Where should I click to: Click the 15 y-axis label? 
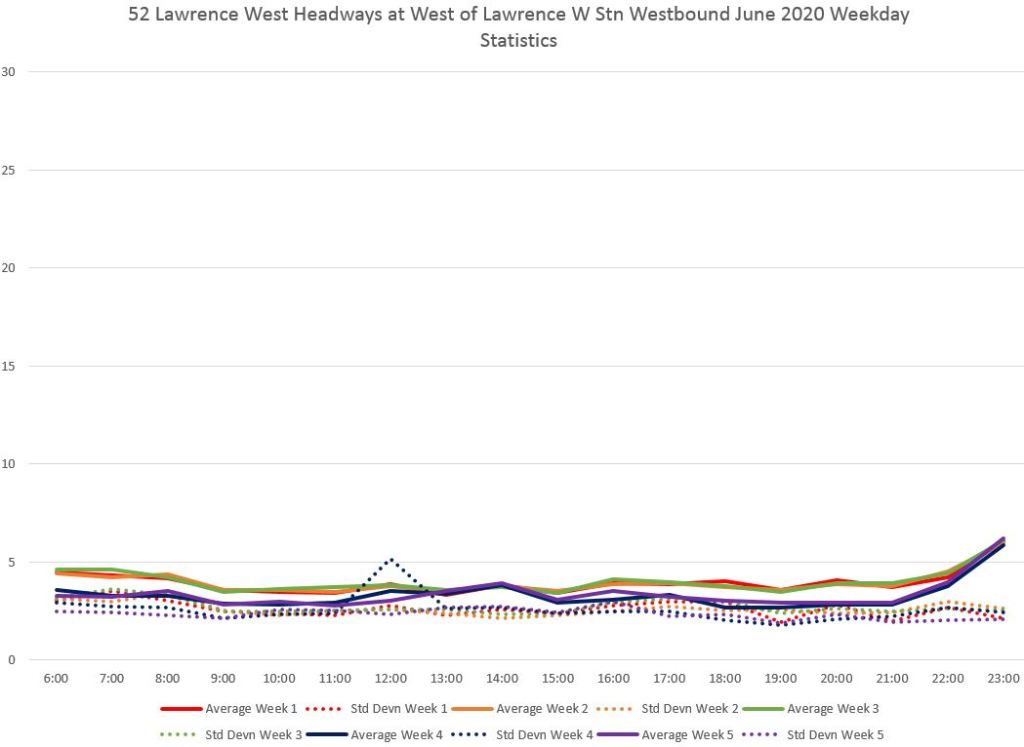pyautogui.click(x=9, y=366)
